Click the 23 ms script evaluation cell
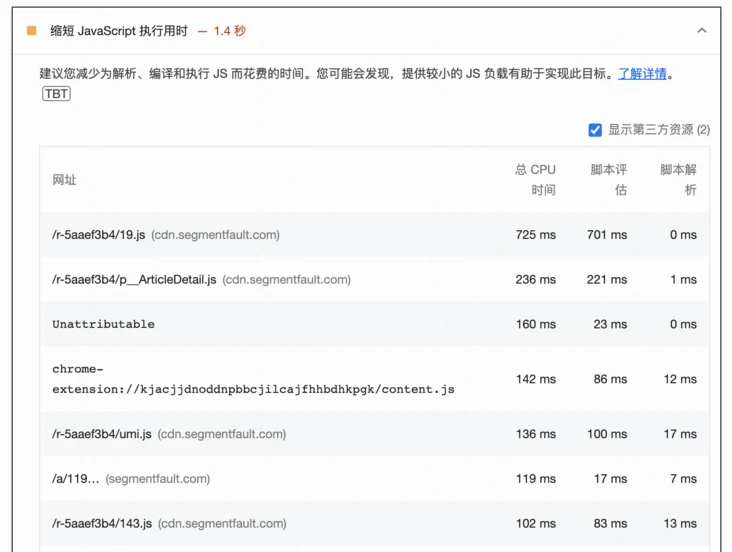Screen dimensions: 732x552 point(610,325)
